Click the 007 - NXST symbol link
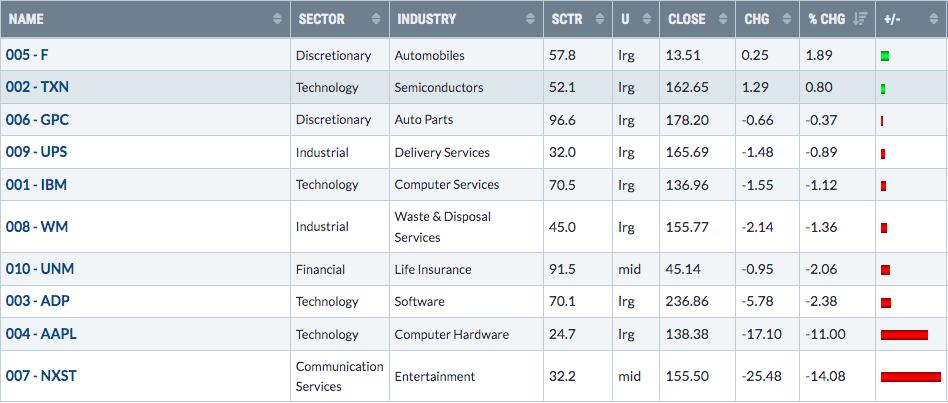 pos(41,376)
